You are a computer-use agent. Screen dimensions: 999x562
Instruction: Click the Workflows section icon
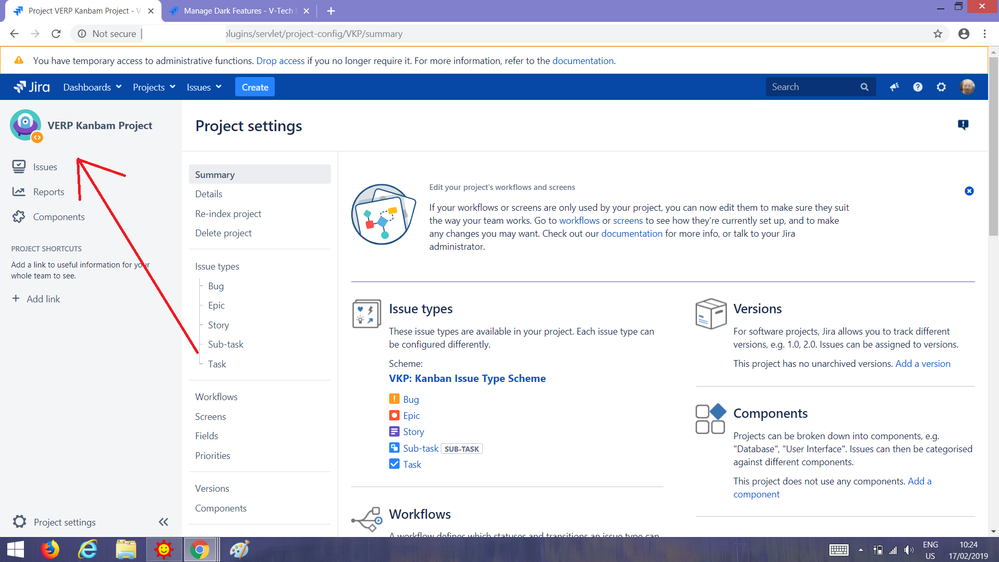point(366,519)
